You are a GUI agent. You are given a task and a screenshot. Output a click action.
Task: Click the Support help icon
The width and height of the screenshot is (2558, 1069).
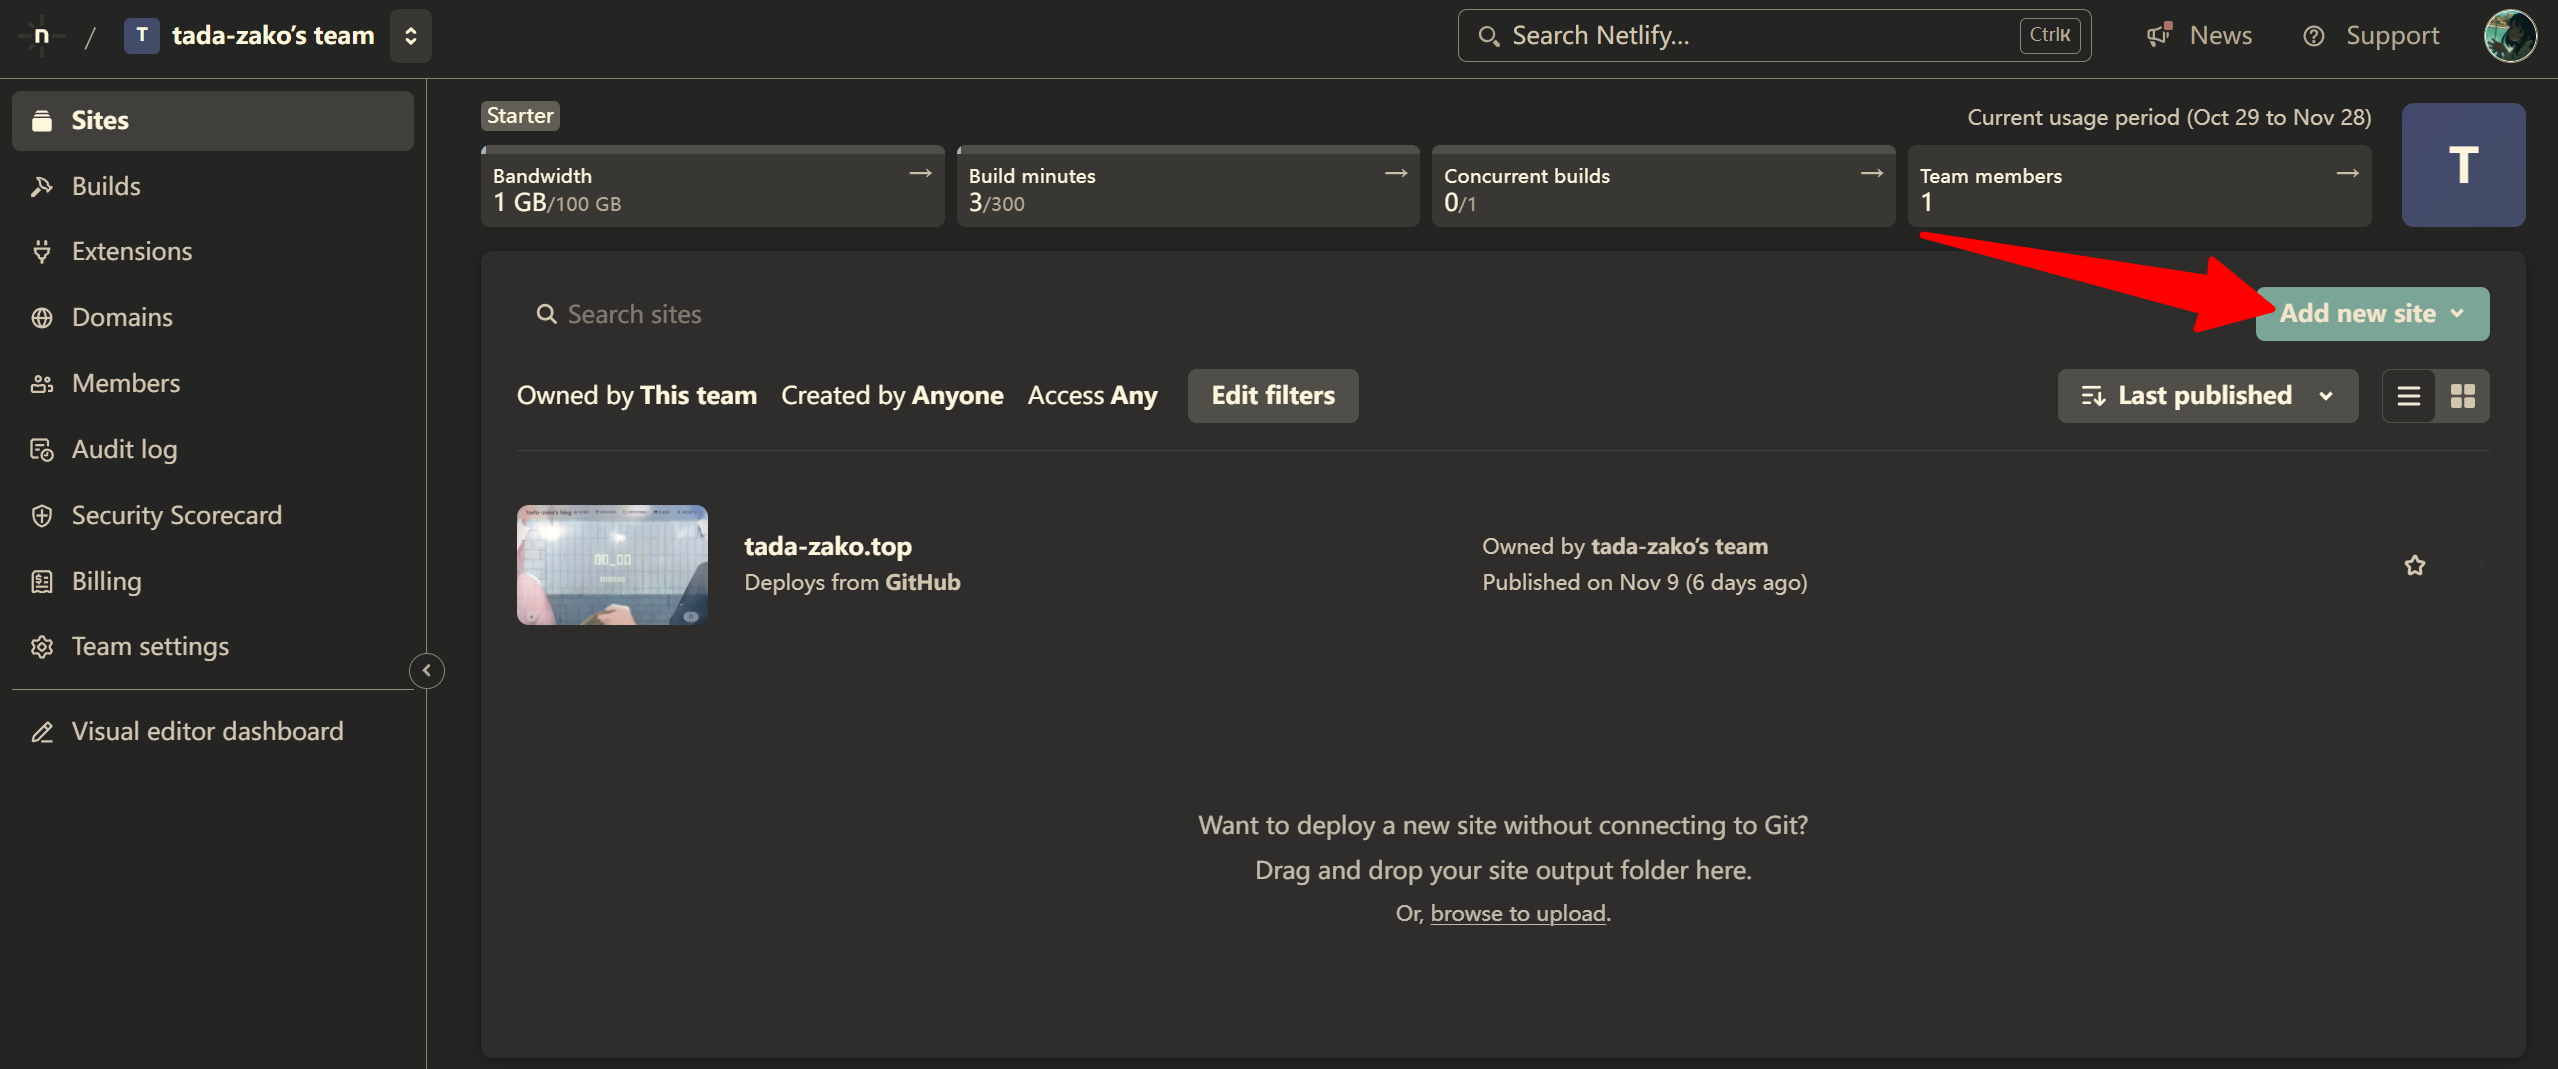point(2313,36)
